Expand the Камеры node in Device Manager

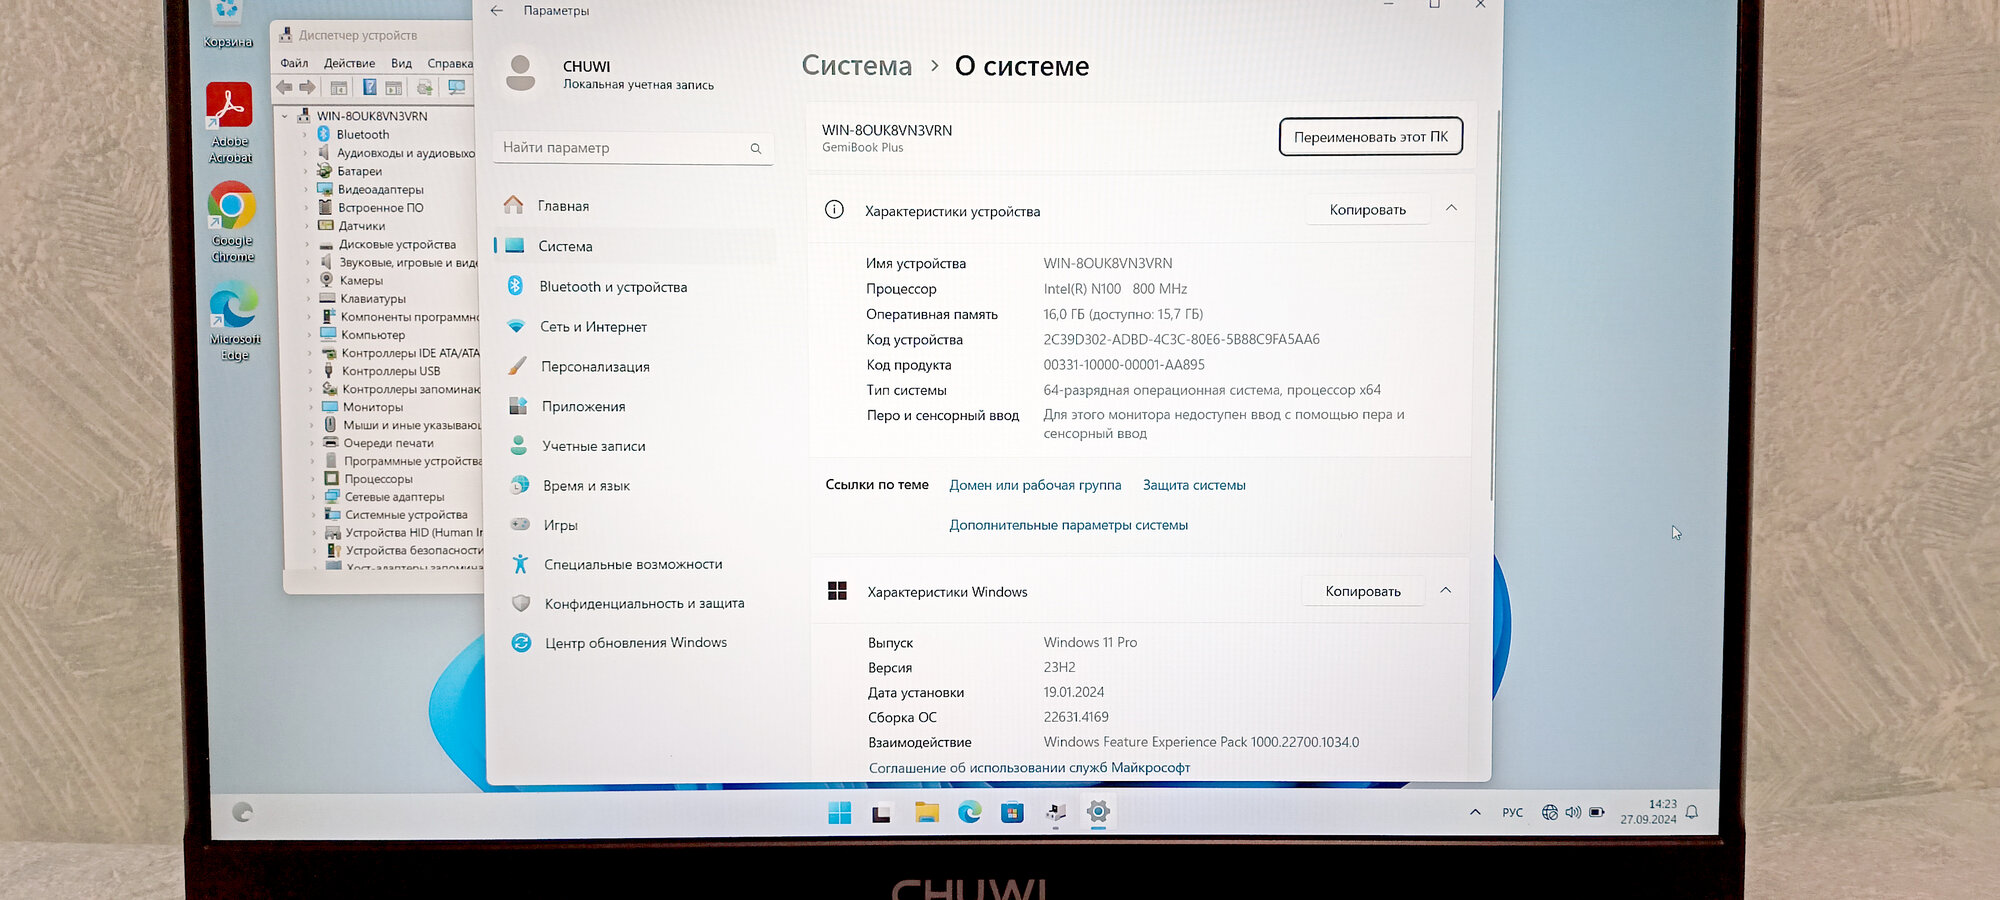[x=307, y=280]
